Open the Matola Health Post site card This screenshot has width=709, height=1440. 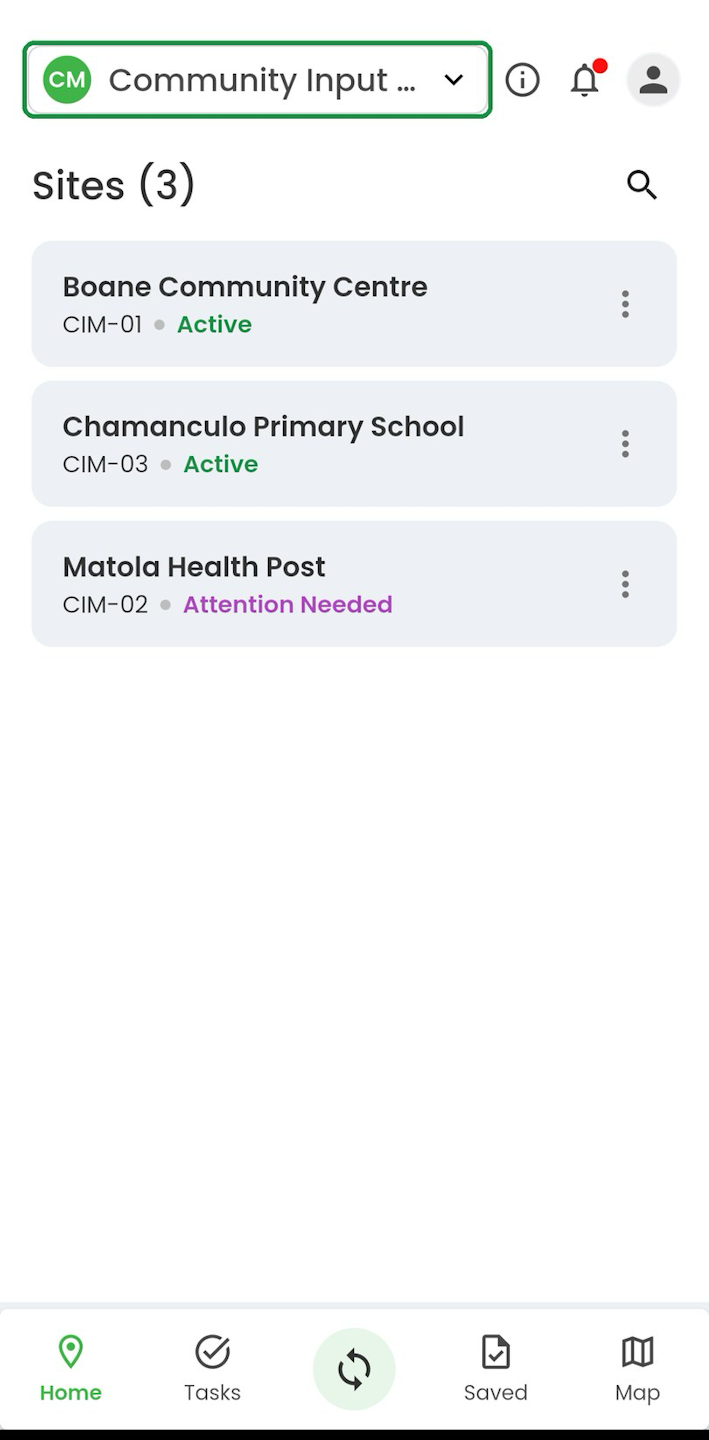[354, 584]
